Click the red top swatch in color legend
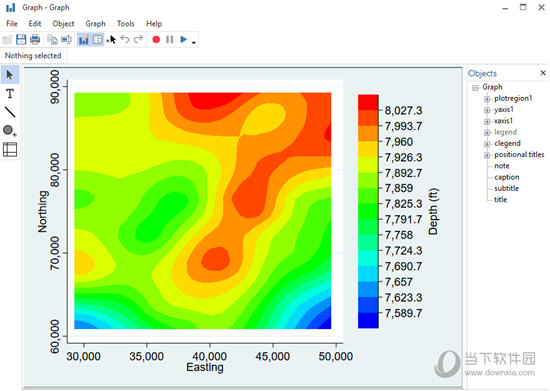This screenshot has height=391, width=550. [x=368, y=102]
